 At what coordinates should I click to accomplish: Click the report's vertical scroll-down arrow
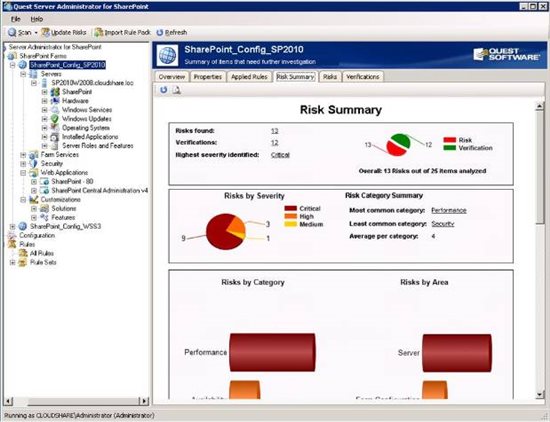click(540, 395)
